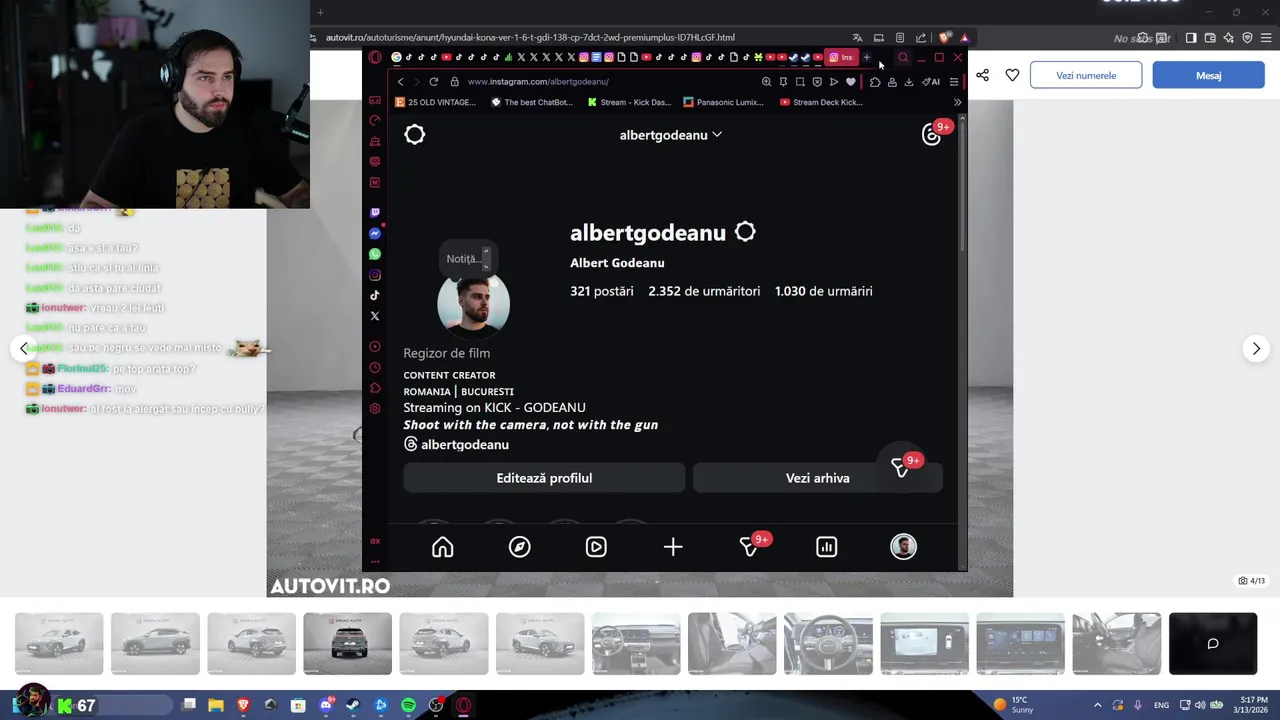Open 1.030 de urmăriri following list

824,291
